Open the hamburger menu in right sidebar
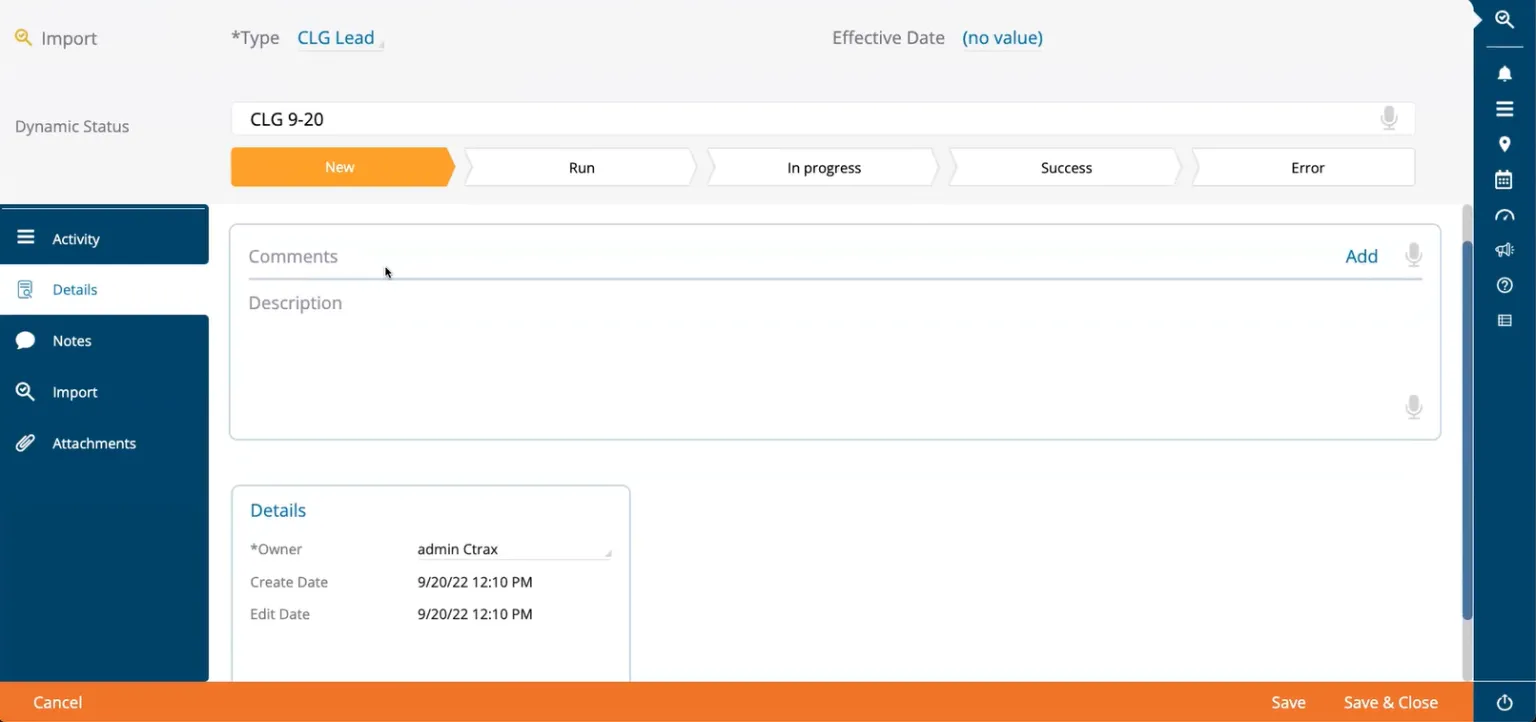1536x722 pixels. [1504, 109]
